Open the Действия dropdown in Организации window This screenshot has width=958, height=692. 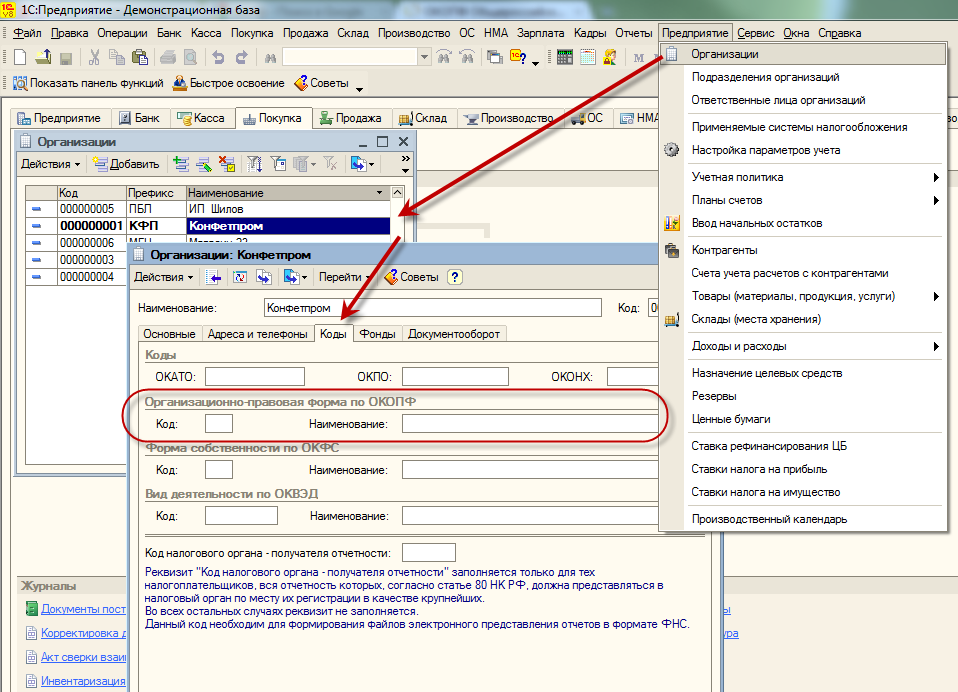coord(51,164)
